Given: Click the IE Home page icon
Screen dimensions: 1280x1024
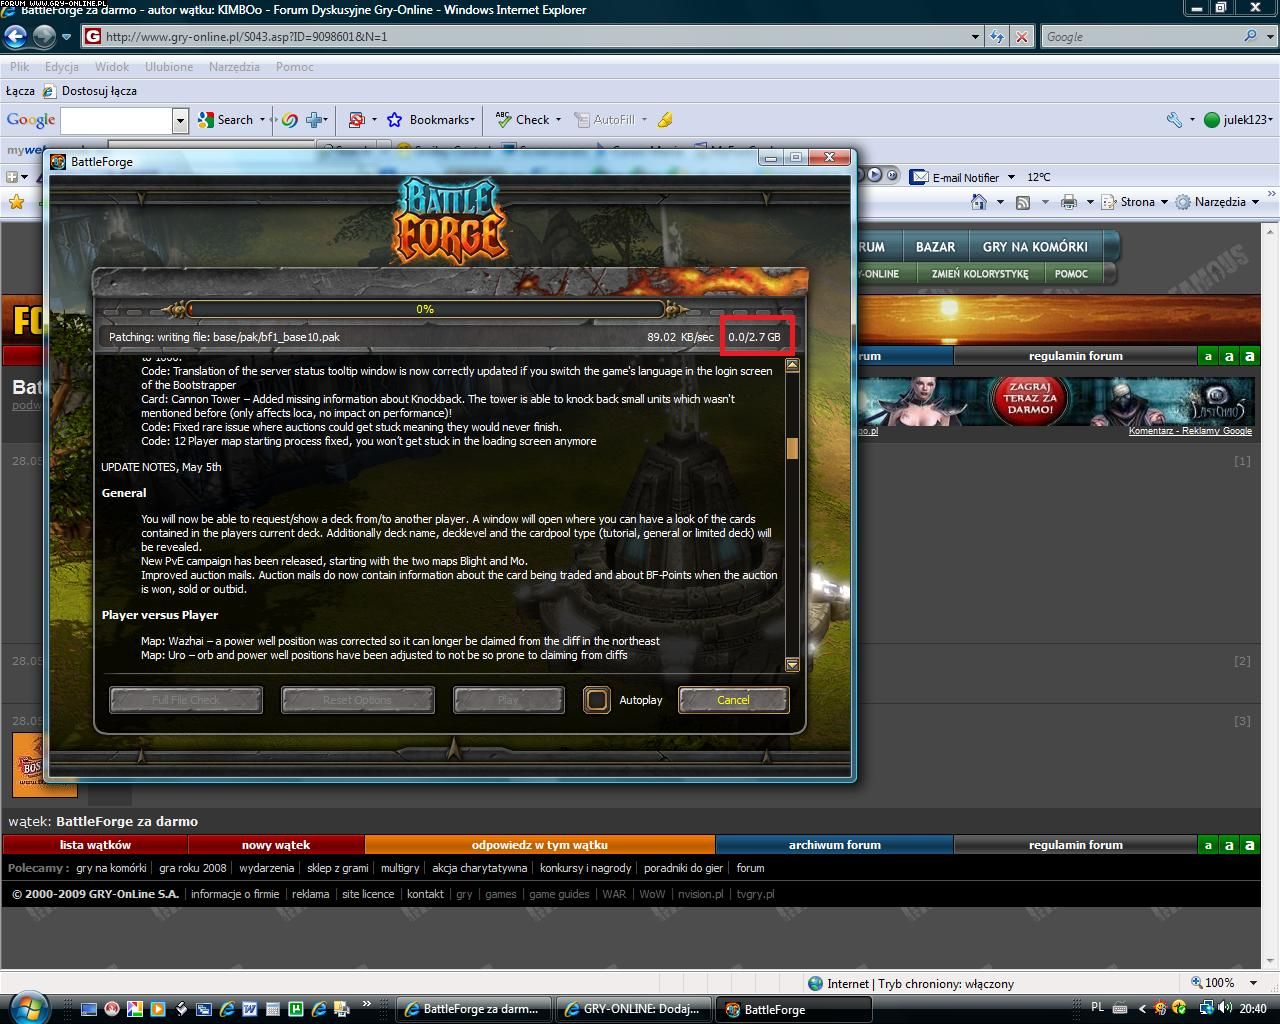Looking at the screenshot, I should click(x=979, y=202).
